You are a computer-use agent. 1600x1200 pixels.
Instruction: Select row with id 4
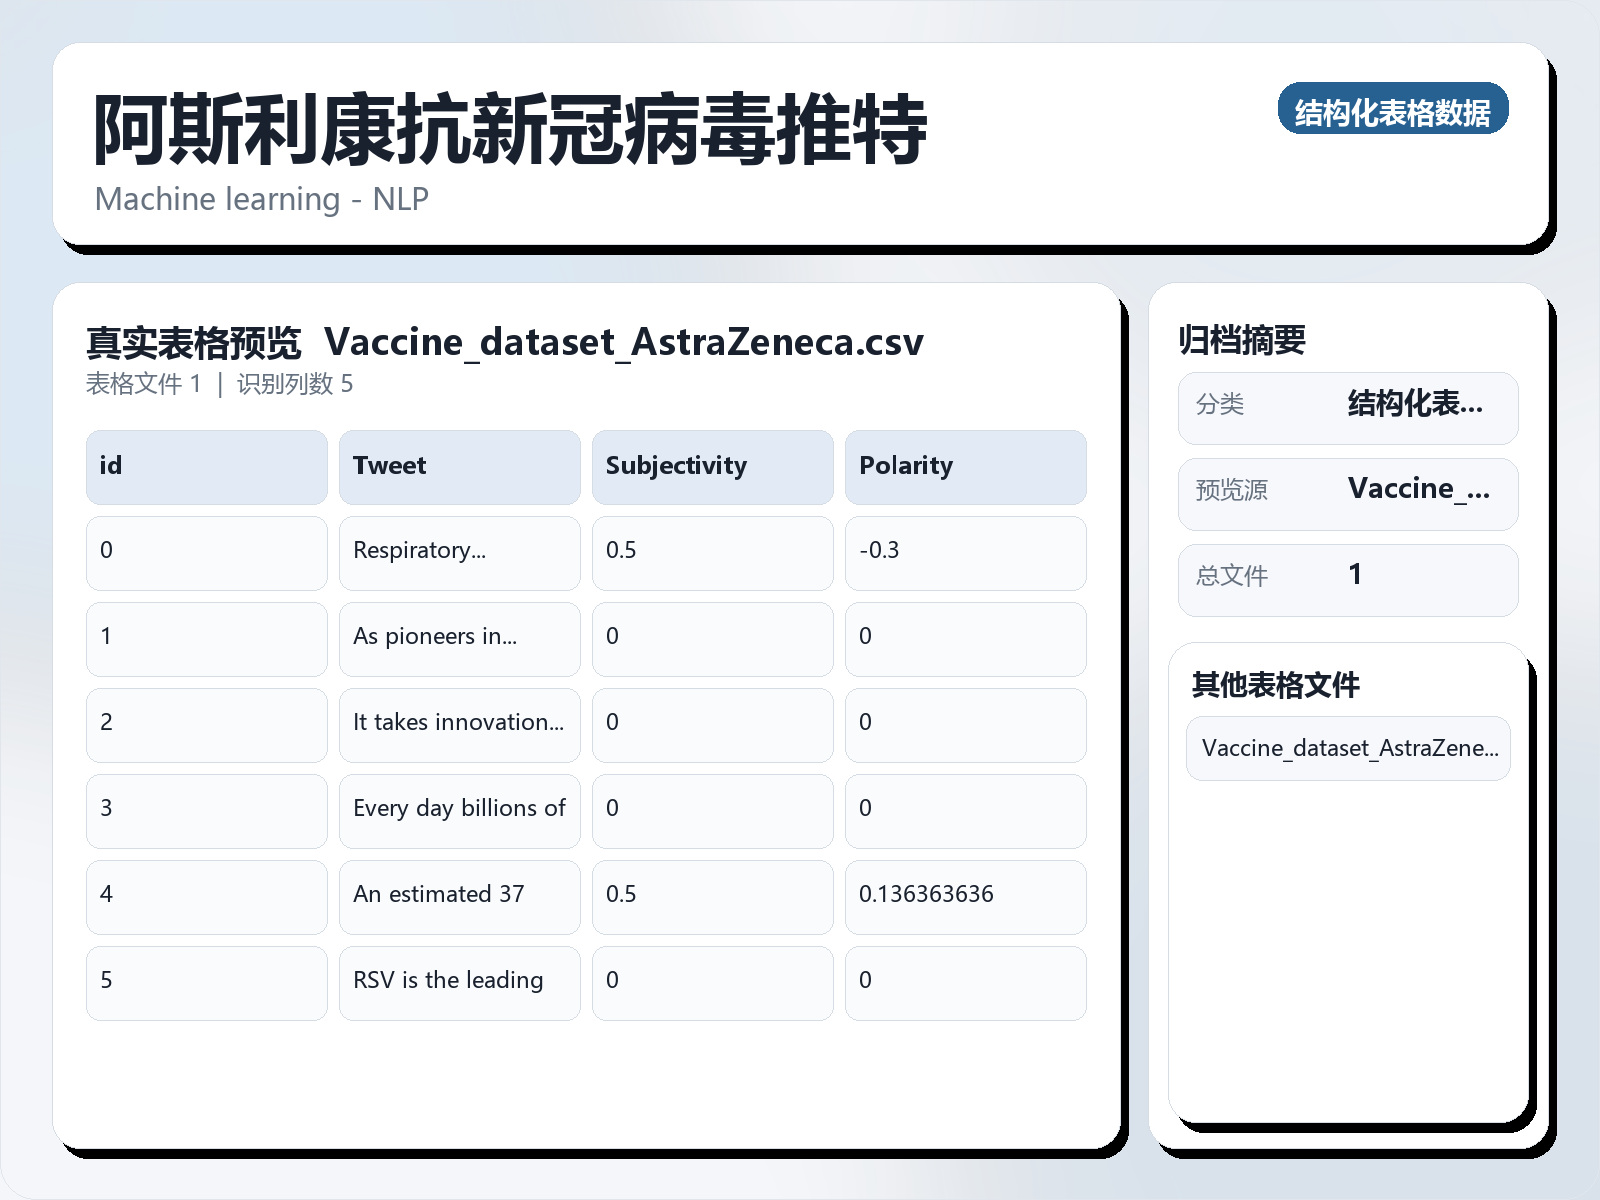coord(206,896)
